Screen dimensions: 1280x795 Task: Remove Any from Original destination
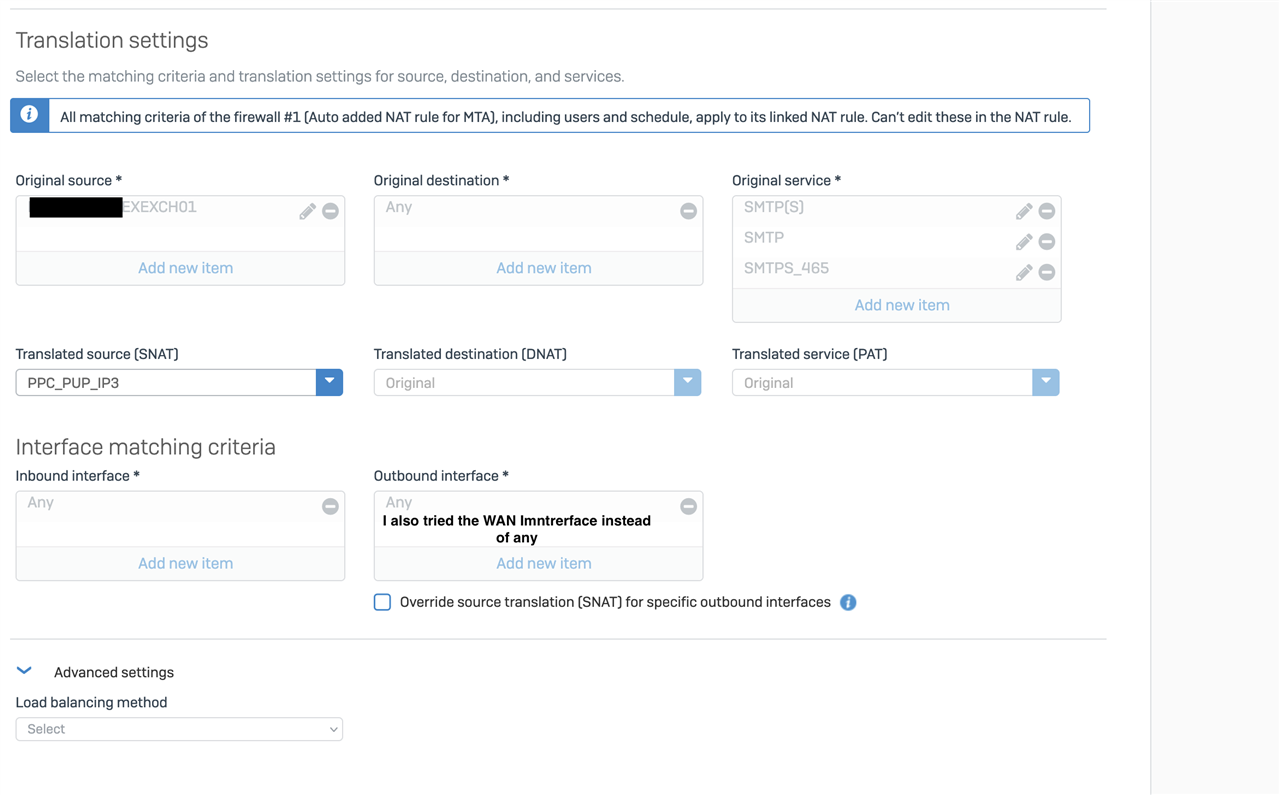pyautogui.click(x=688, y=211)
